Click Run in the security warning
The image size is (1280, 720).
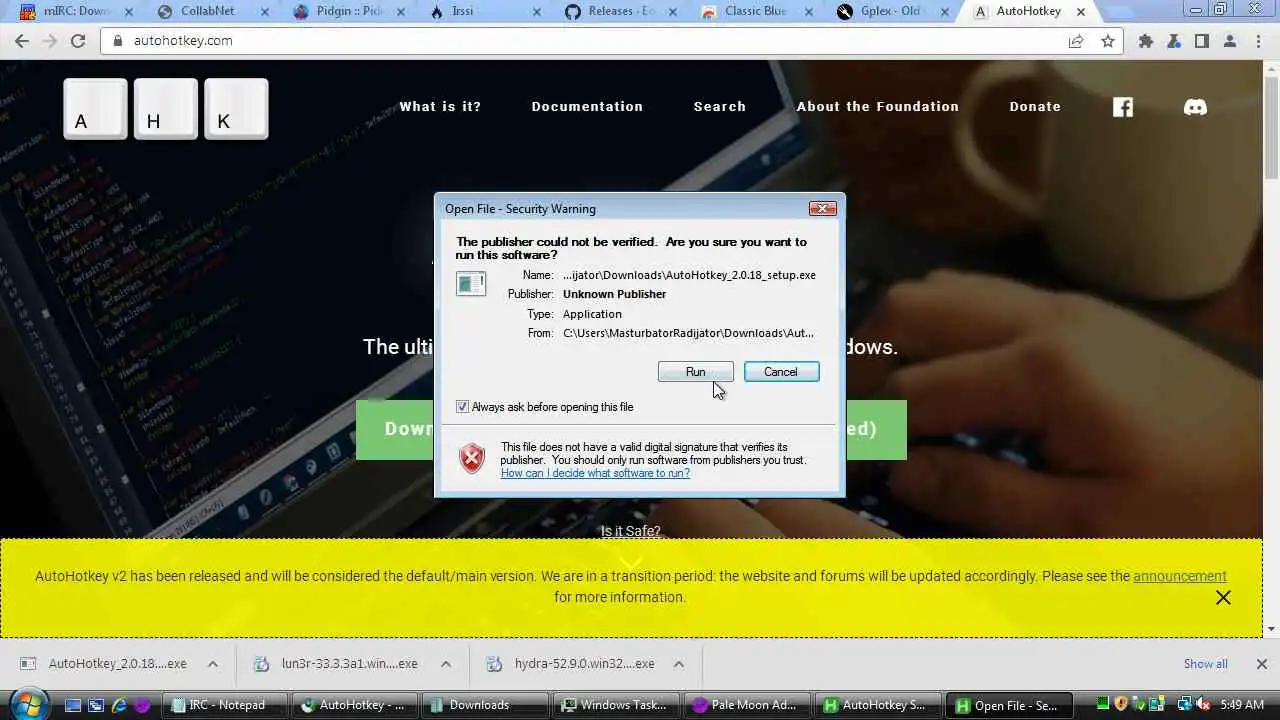[x=696, y=372]
